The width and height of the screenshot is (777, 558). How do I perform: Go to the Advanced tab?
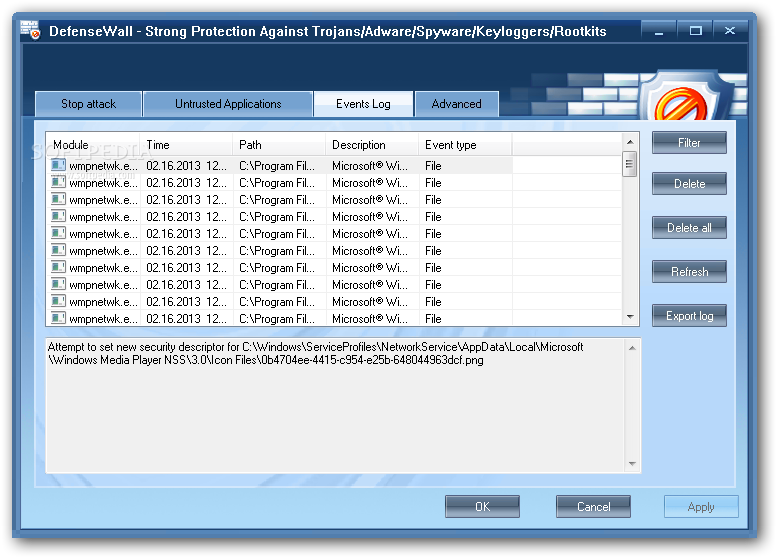[x=456, y=104]
